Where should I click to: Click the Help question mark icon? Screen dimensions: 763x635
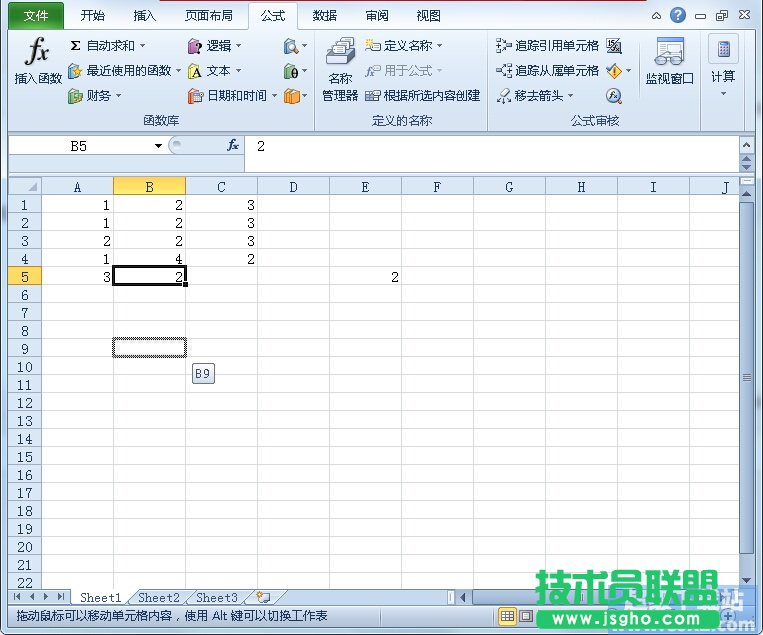[678, 15]
